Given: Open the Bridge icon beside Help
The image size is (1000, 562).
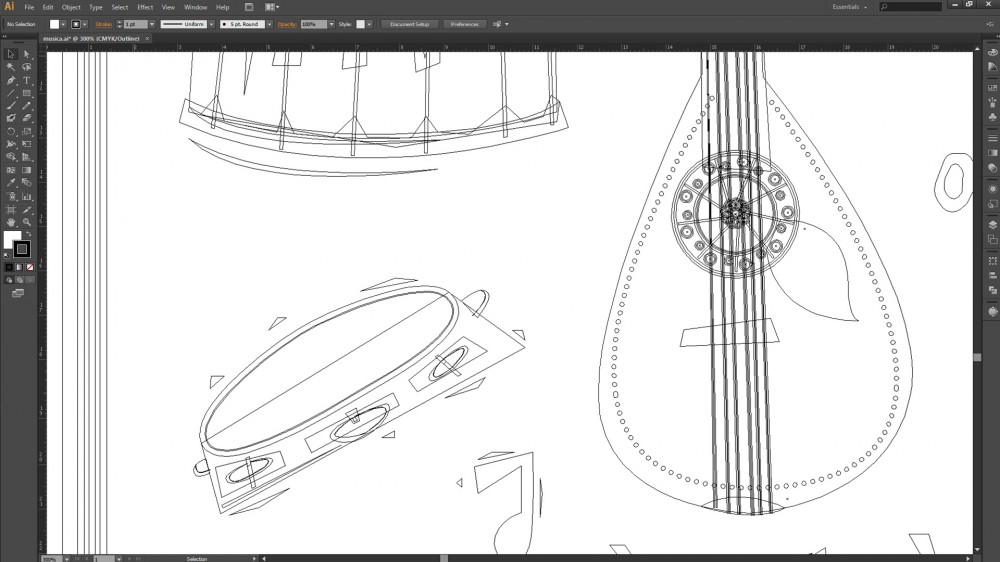Looking at the screenshot, I should 249,7.
